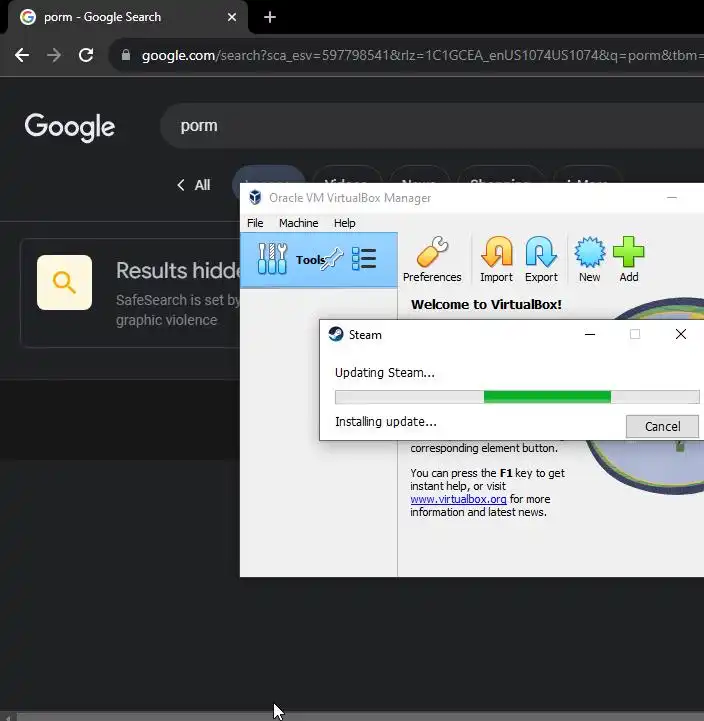Image resolution: width=704 pixels, height=721 pixels.
Task: Click the Export appliance button
Action: [541, 260]
